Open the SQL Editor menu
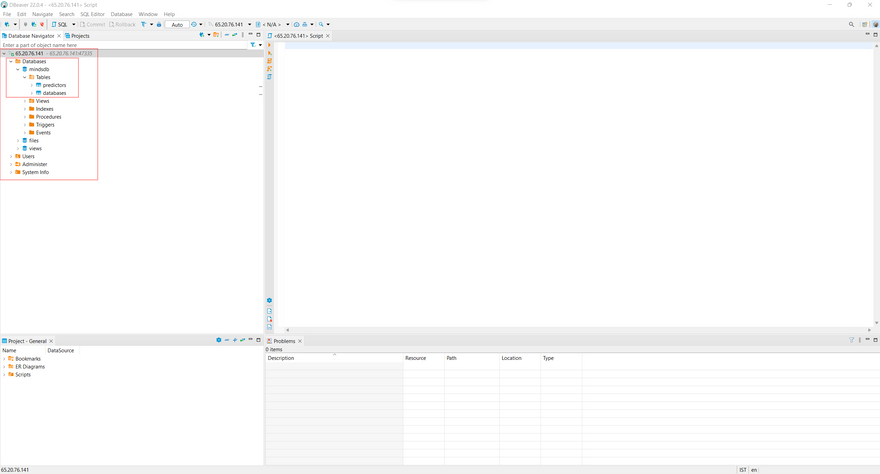This screenshot has height=474, width=880. point(92,14)
